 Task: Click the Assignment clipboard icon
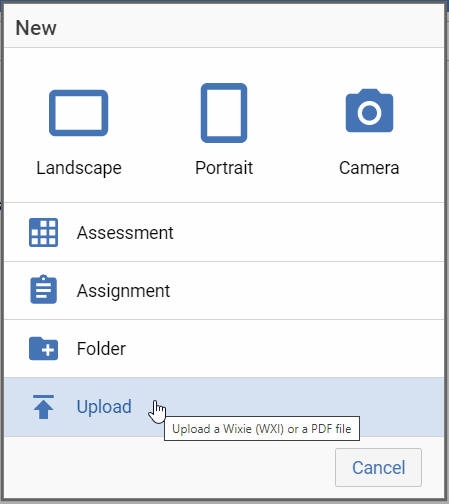tap(43, 289)
